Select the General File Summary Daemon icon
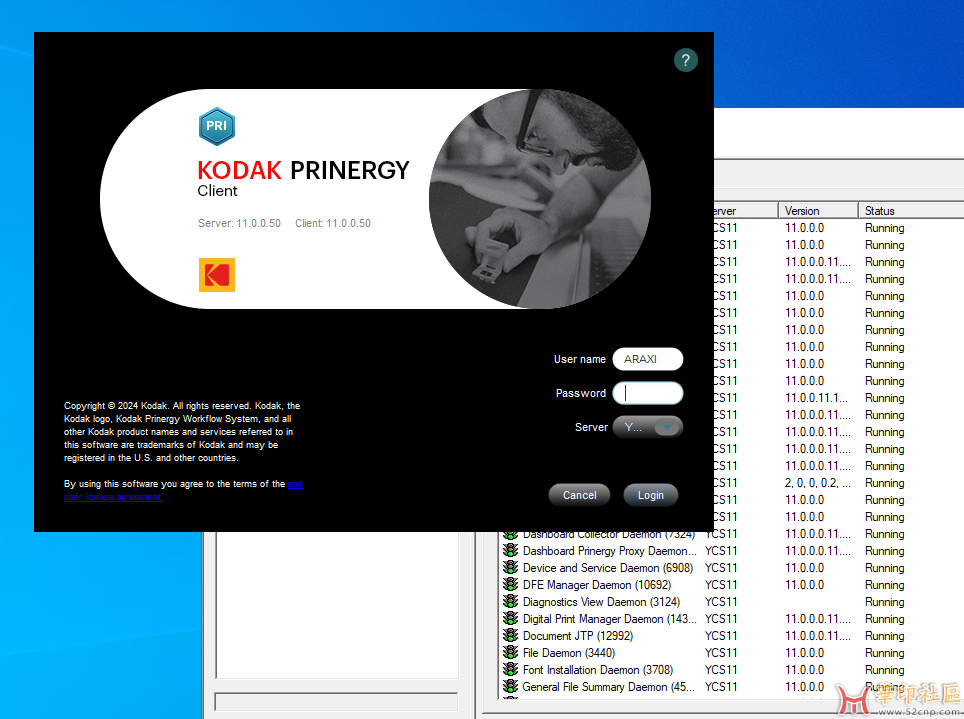Viewport: 964px width, 719px height. point(510,686)
